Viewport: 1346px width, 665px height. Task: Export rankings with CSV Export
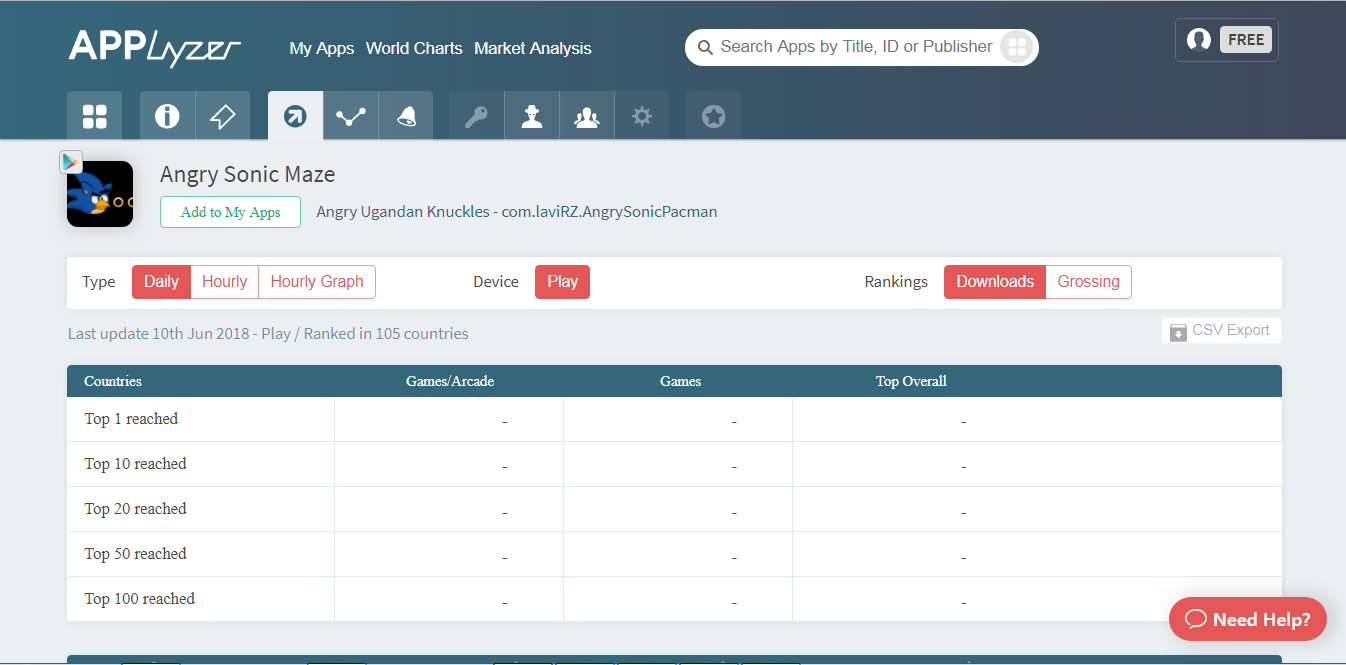[1221, 331]
